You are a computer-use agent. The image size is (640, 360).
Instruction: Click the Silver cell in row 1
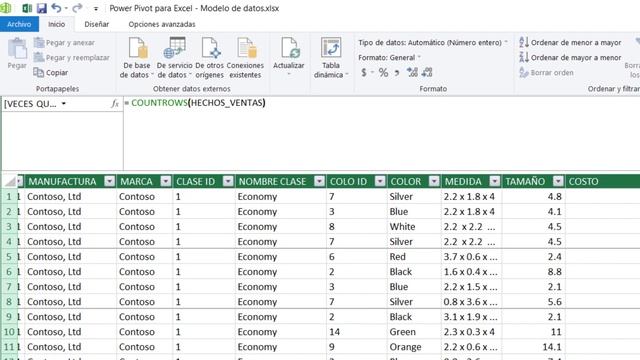tap(414, 197)
